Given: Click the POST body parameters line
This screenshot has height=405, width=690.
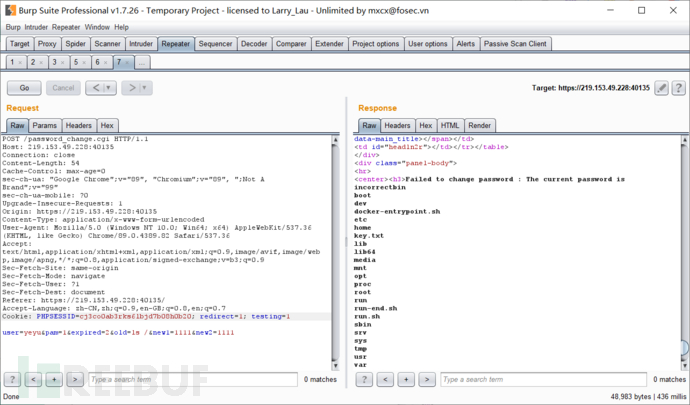Looking at the screenshot, I should tap(118, 333).
